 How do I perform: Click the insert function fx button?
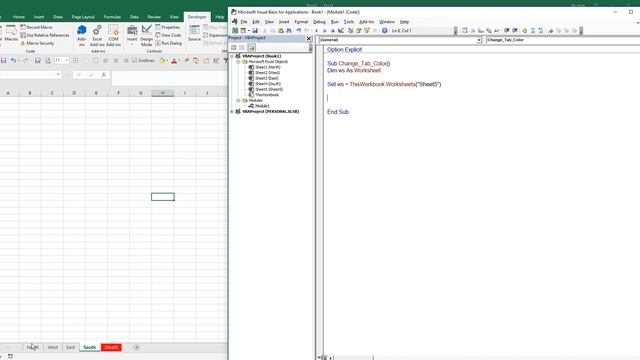point(104,75)
